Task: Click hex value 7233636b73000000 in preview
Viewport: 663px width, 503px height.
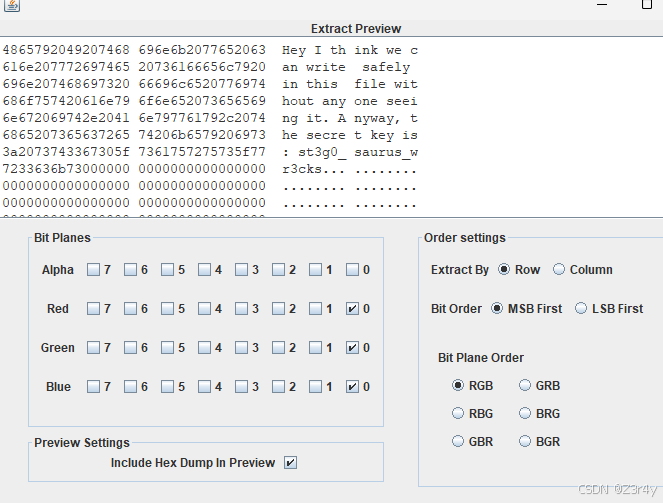Action: (x=66, y=169)
